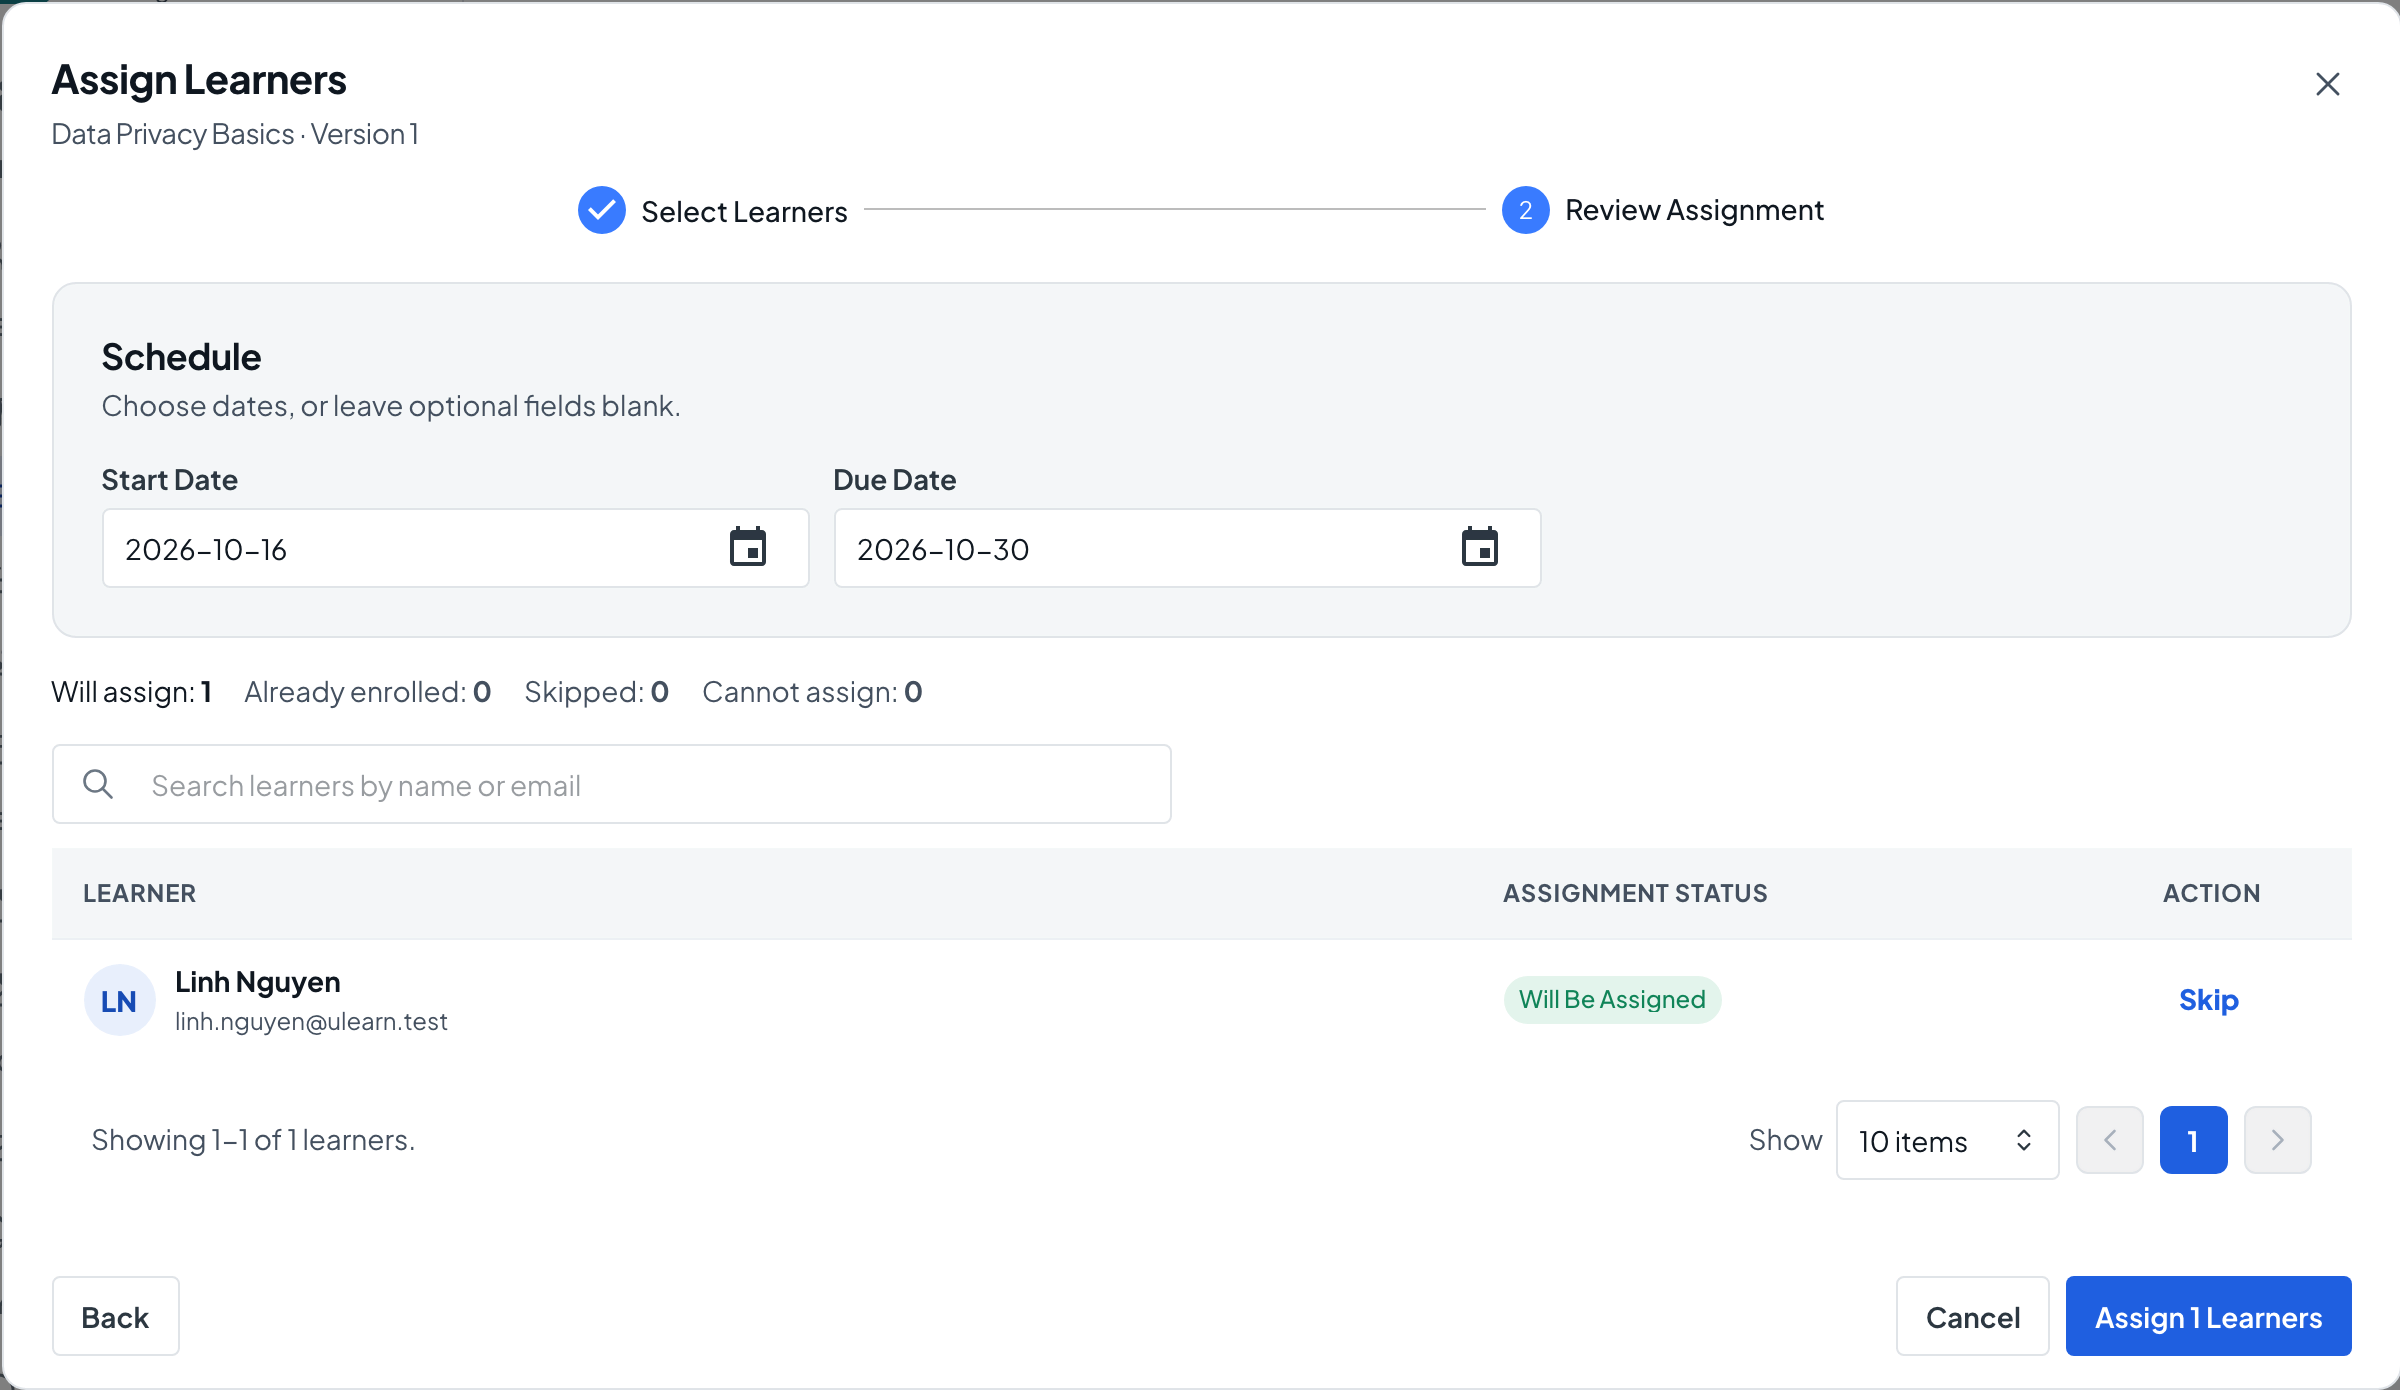The image size is (2400, 1390).
Task: Click the LEARNER column header
Action: coord(139,893)
